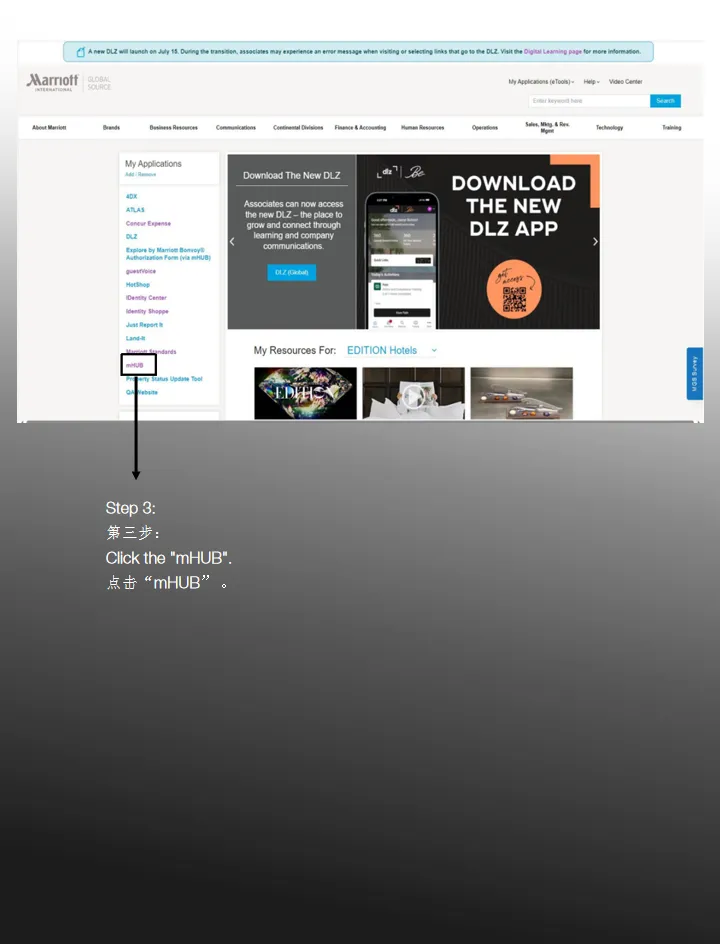Open the Business Resources menu
The height and width of the screenshot is (944, 720).
(173, 128)
